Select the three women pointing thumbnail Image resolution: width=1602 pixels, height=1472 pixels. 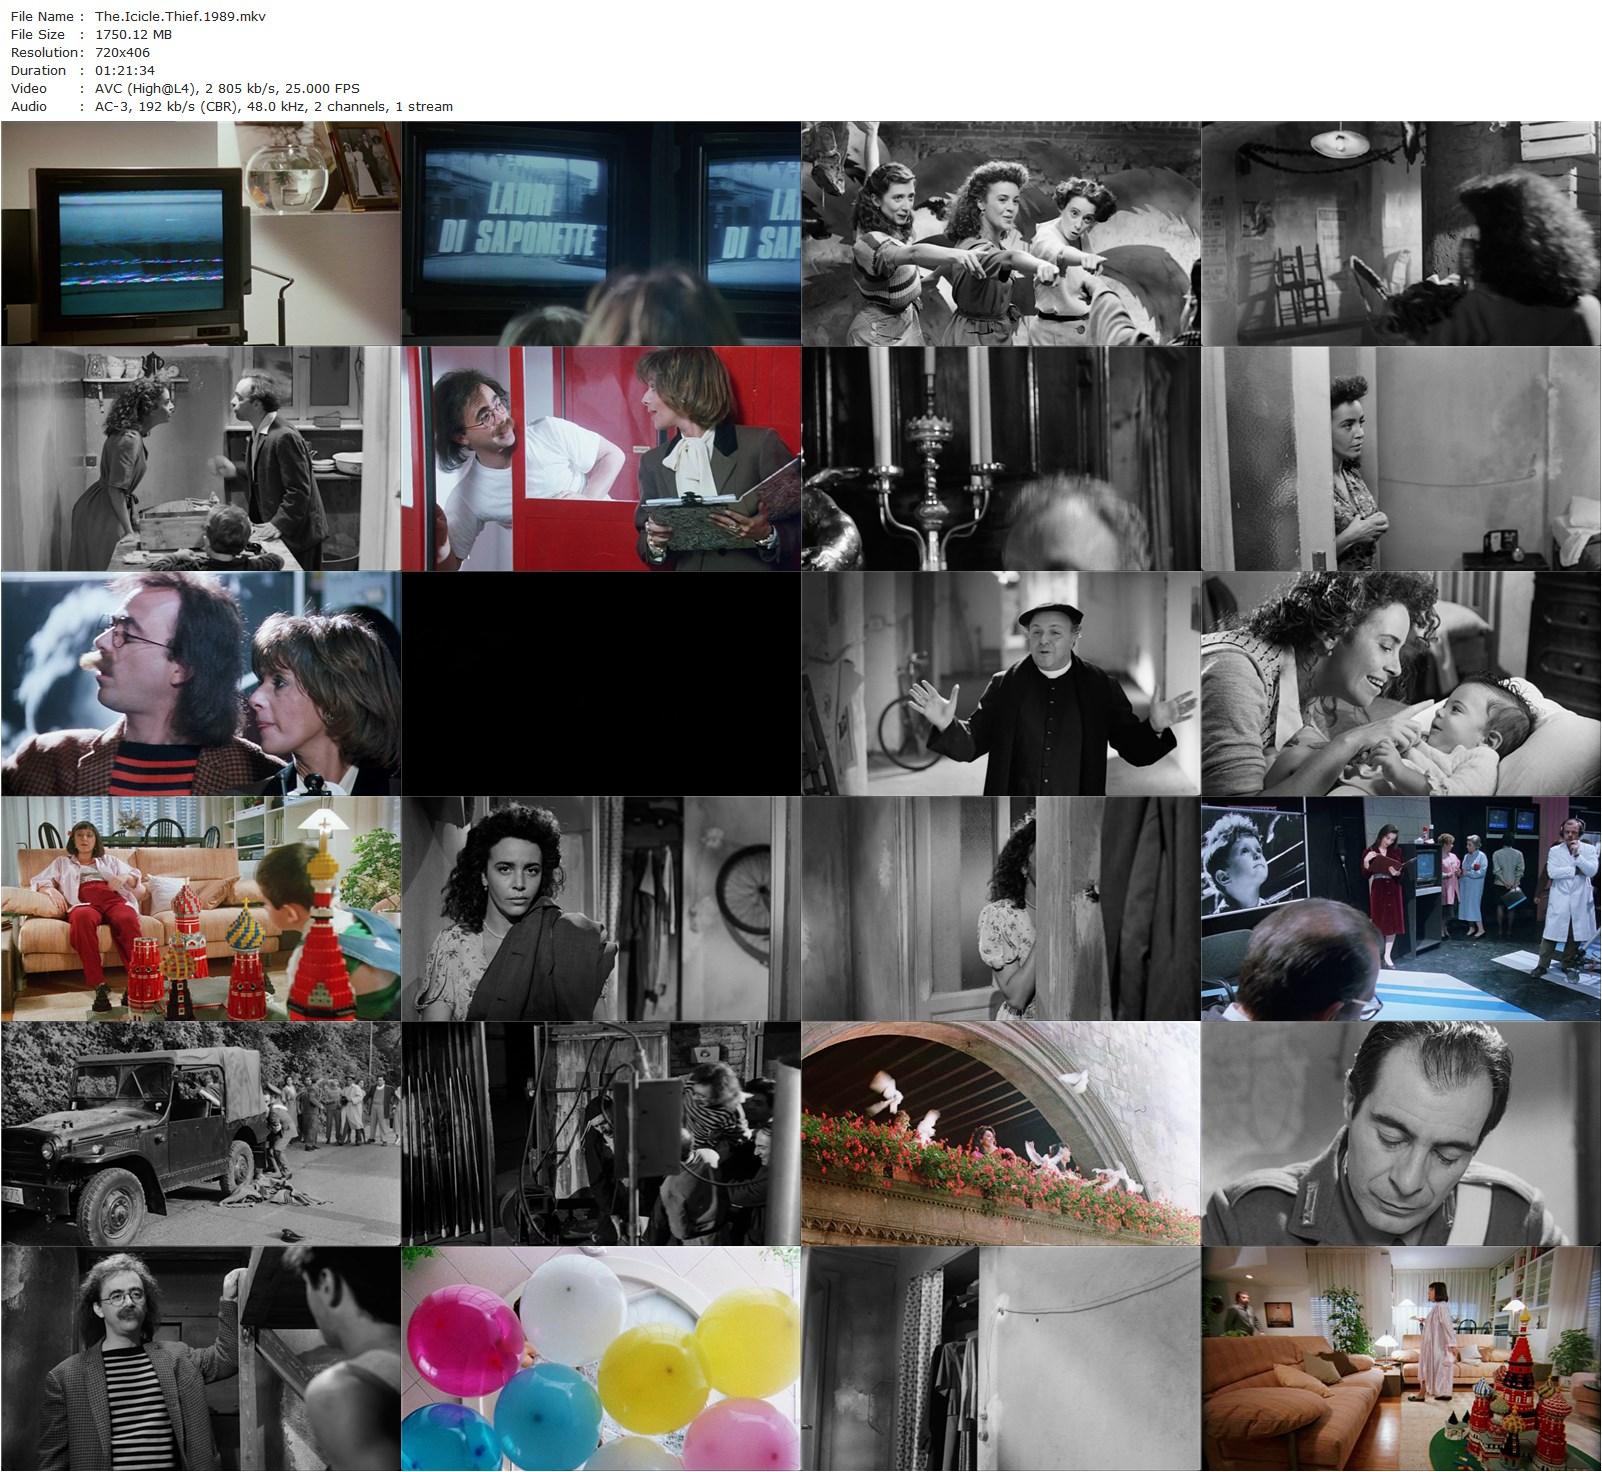coord(1000,233)
